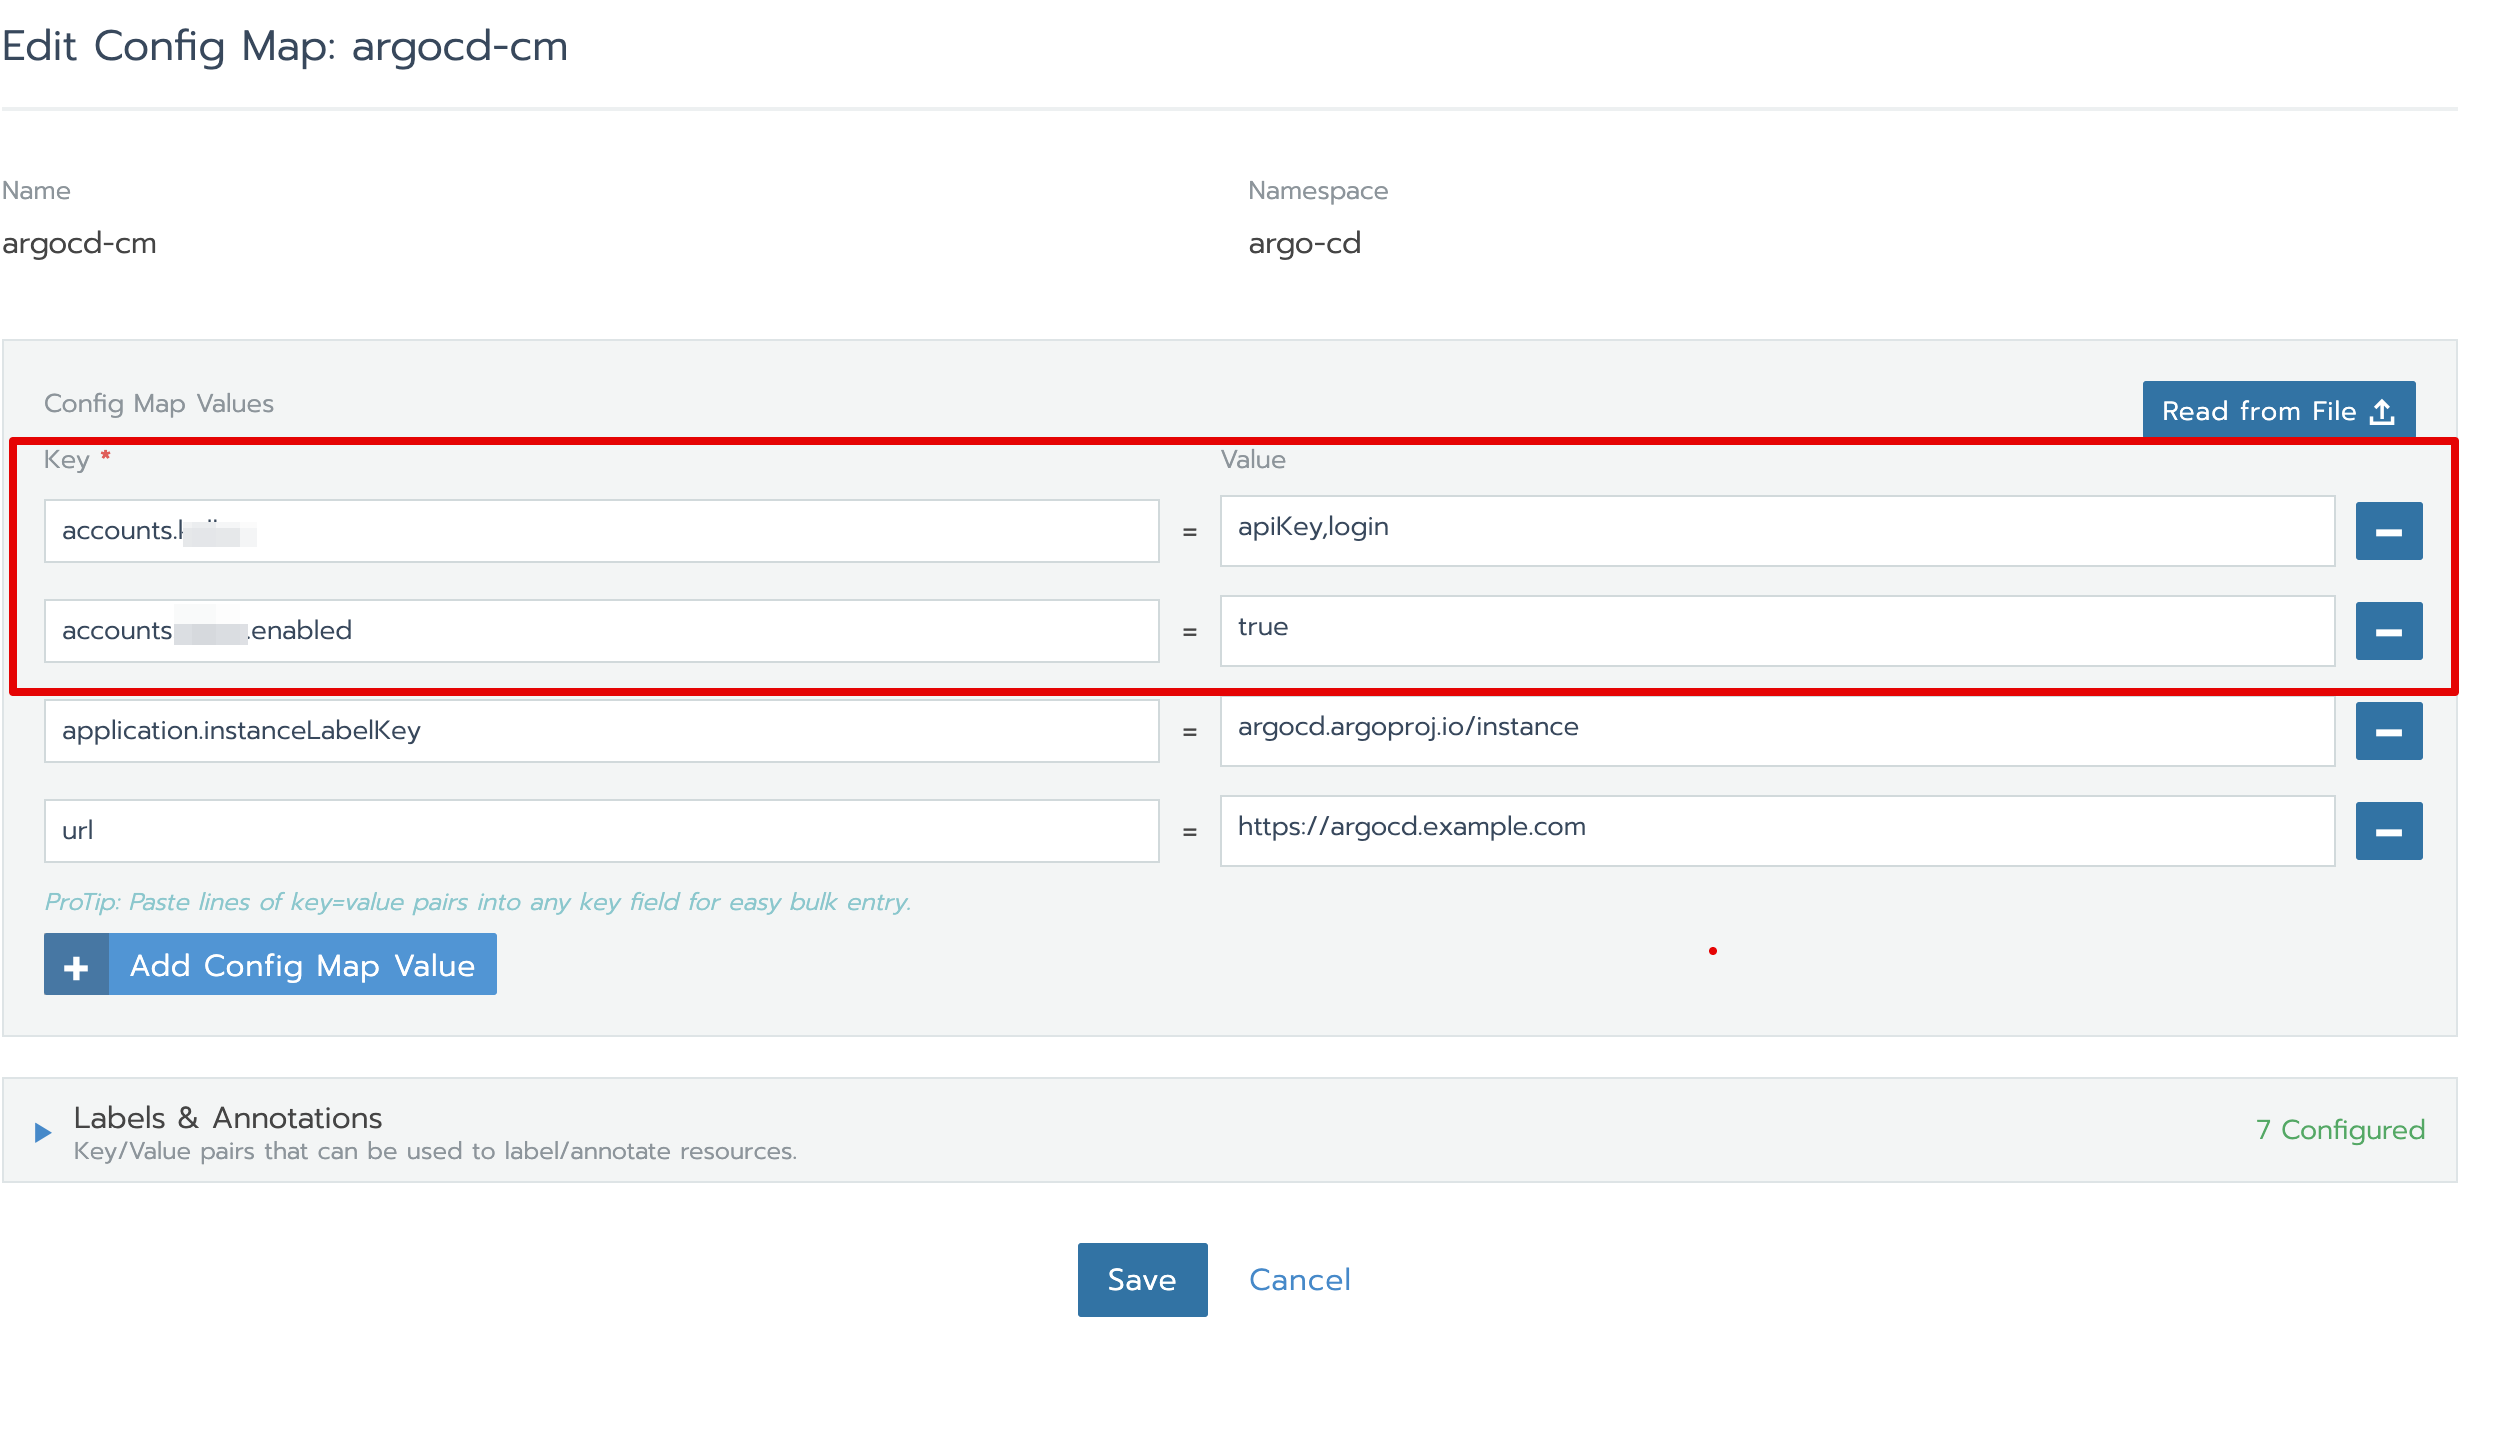Screen dimensions: 2496x1440
Task: Click the Value column label
Action: [x=1253, y=459]
